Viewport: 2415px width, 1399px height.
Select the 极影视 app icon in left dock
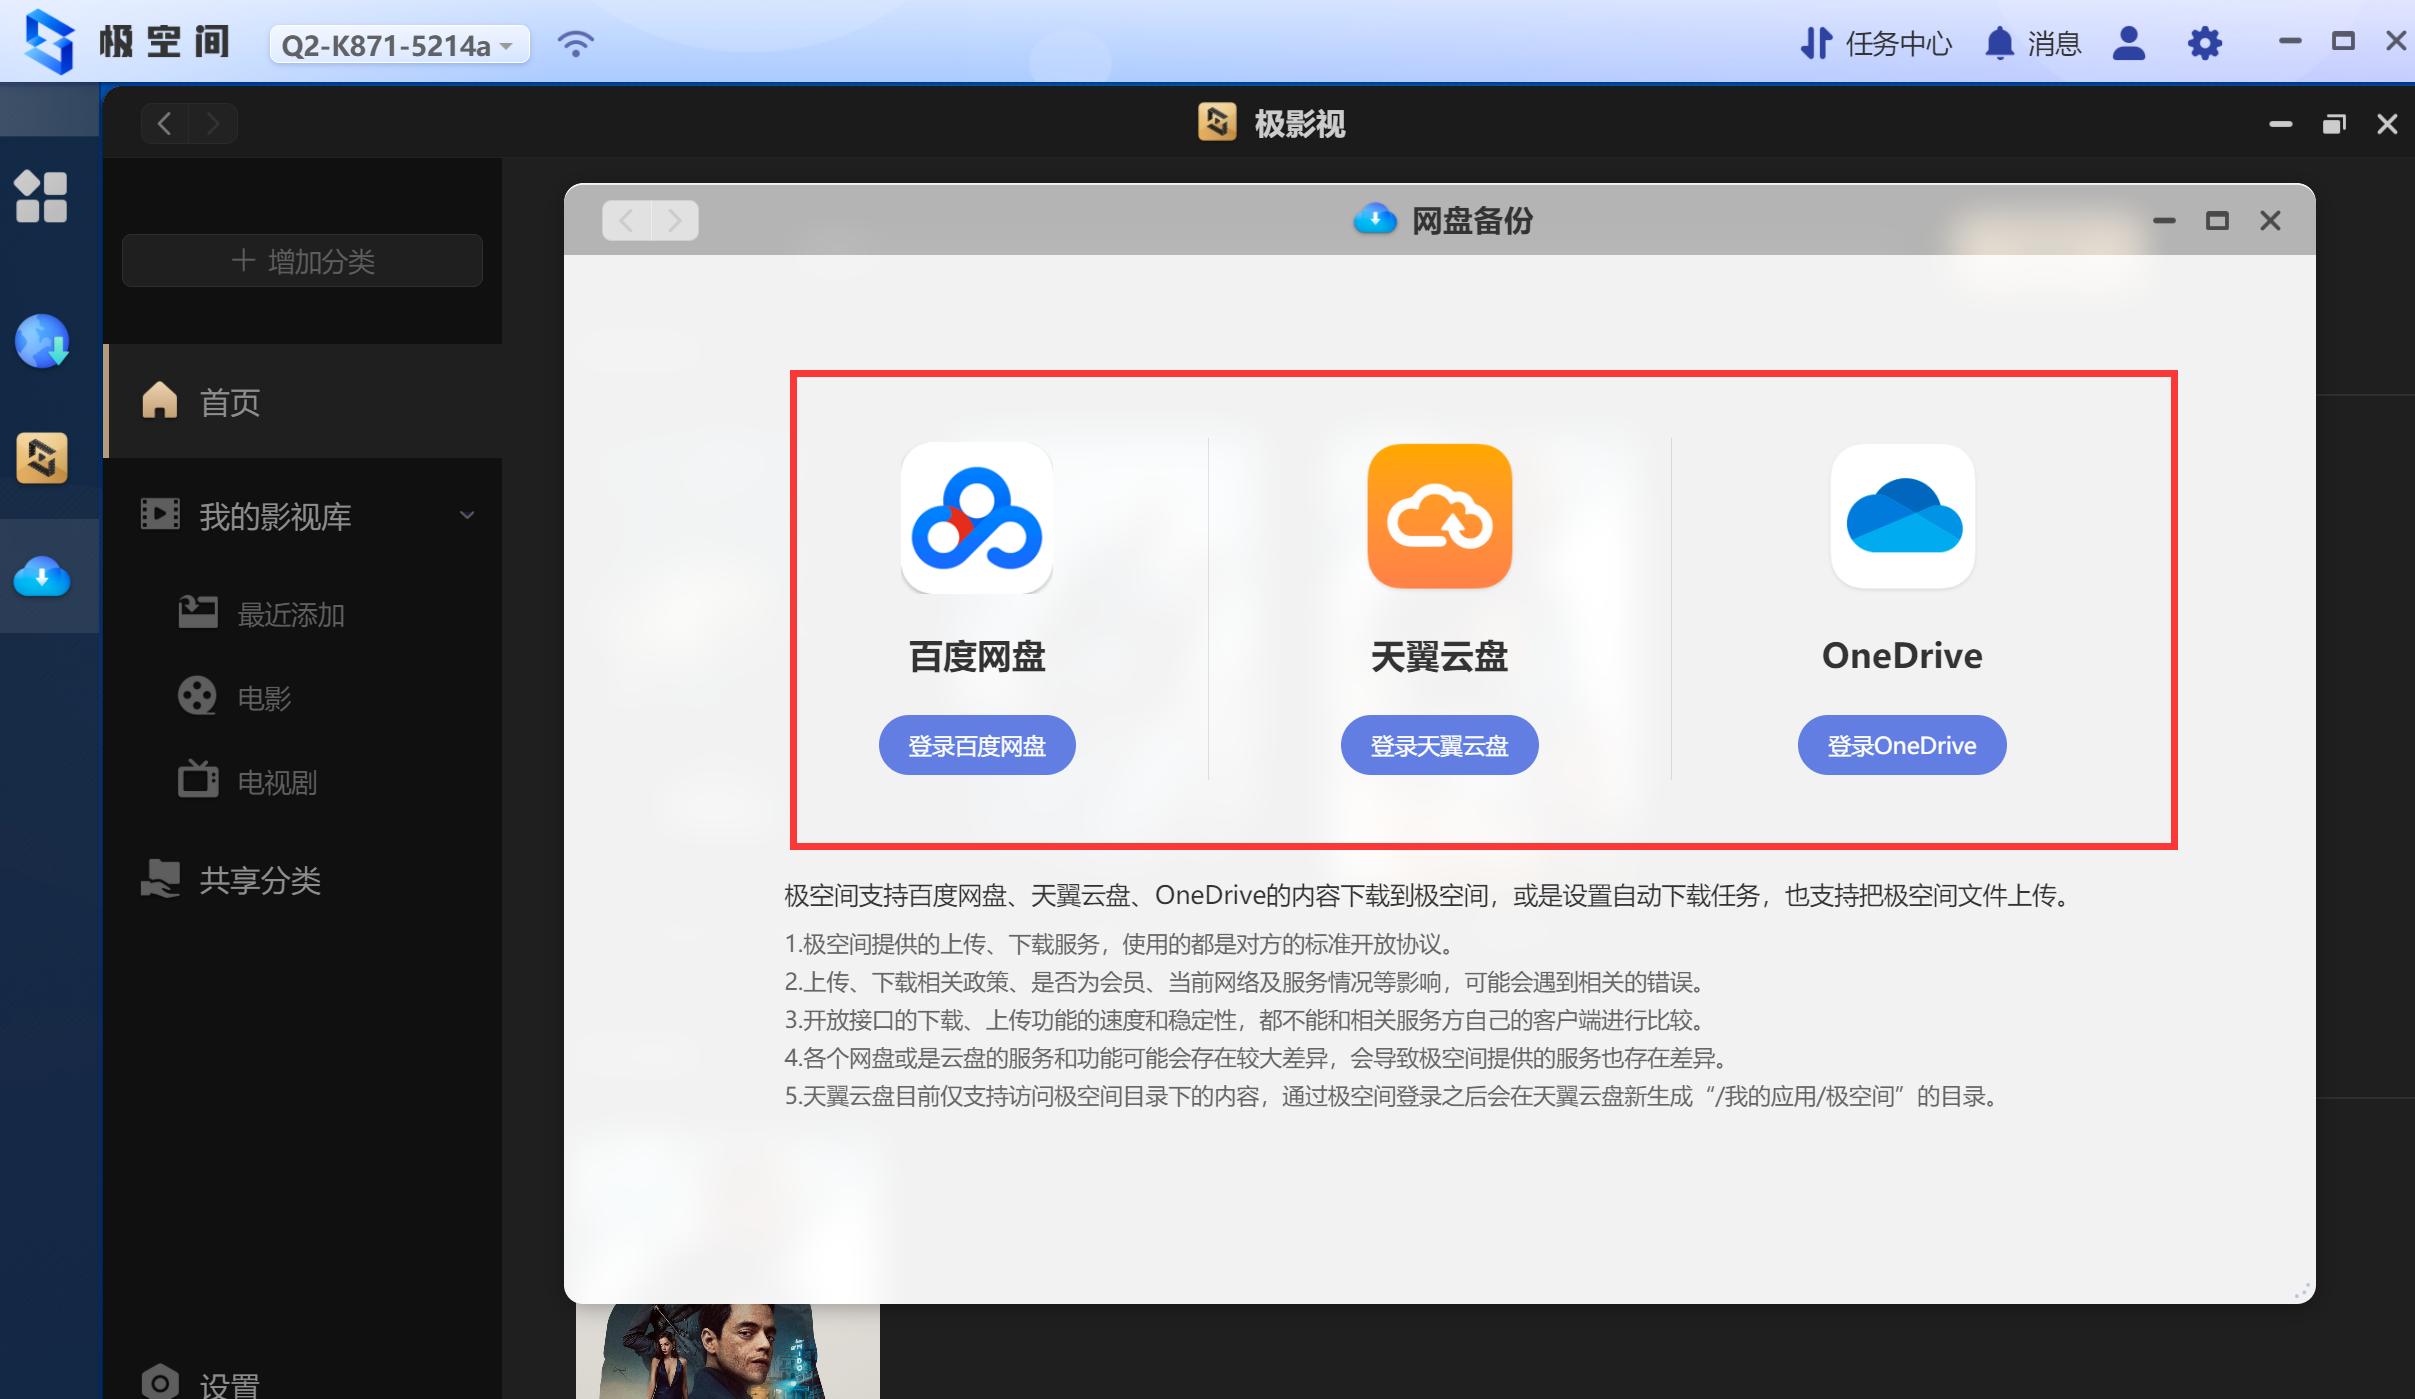(x=41, y=458)
